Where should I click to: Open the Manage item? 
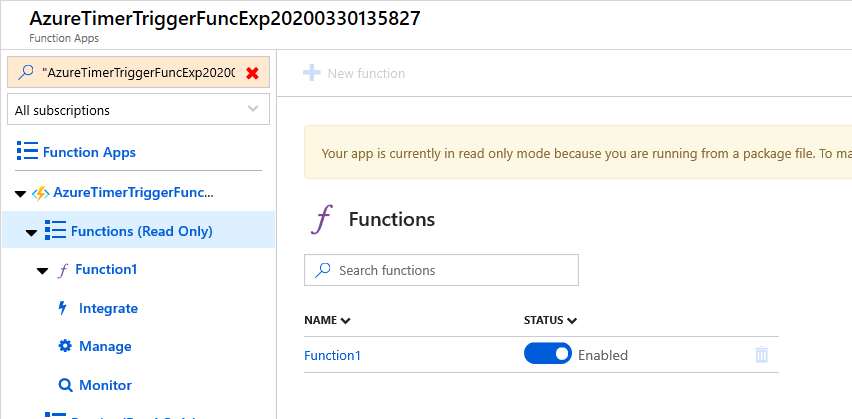point(105,346)
